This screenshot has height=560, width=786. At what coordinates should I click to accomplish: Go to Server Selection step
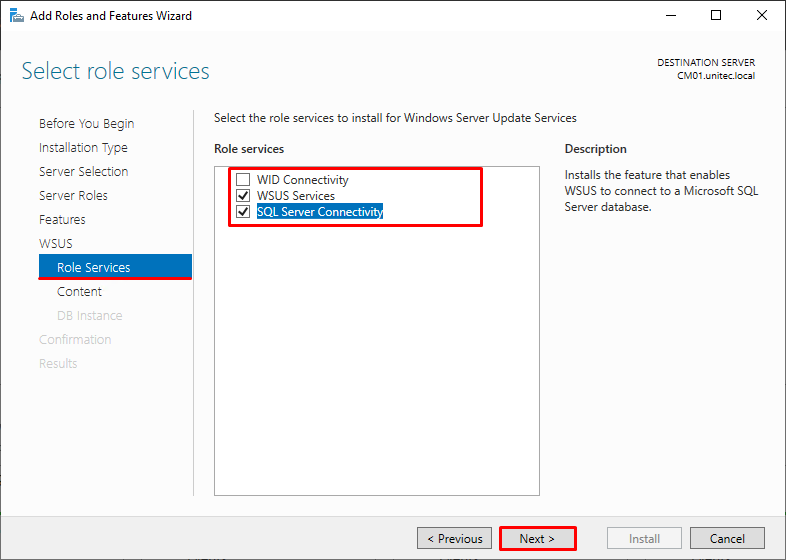tap(84, 171)
